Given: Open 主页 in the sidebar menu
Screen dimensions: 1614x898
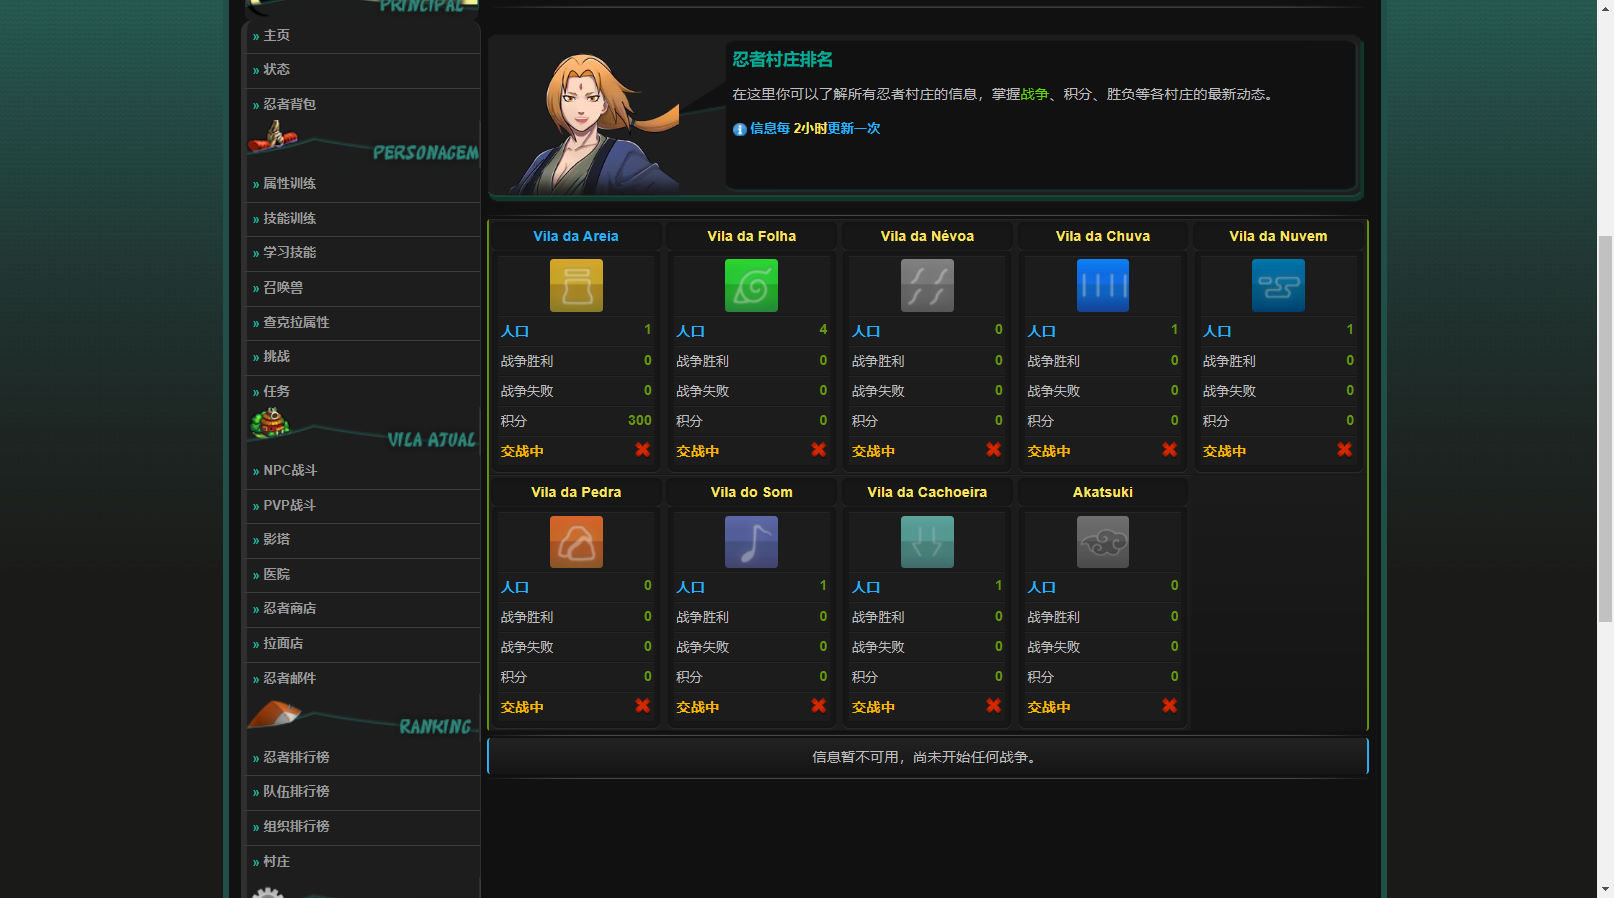Looking at the screenshot, I should coord(277,35).
